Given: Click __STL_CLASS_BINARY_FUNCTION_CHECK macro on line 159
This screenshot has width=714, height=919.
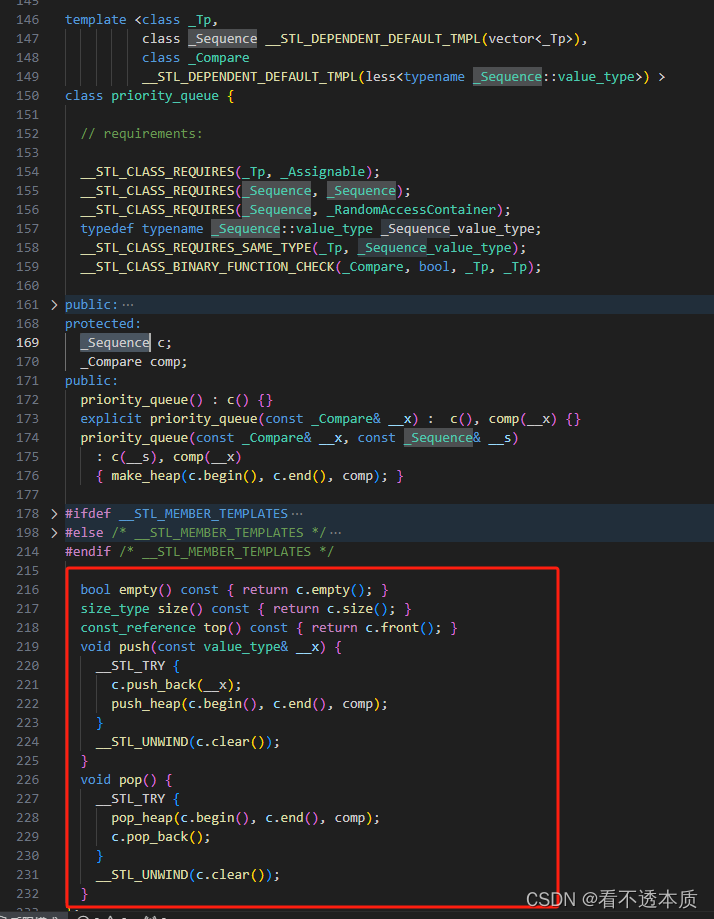Looking at the screenshot, I should [208, 267].
